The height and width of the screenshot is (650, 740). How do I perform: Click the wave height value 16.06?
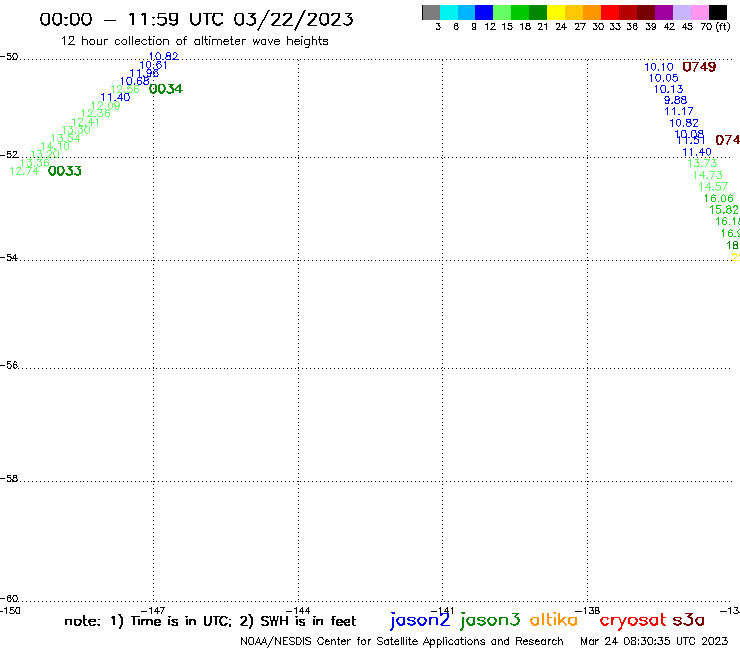point(719,198)
